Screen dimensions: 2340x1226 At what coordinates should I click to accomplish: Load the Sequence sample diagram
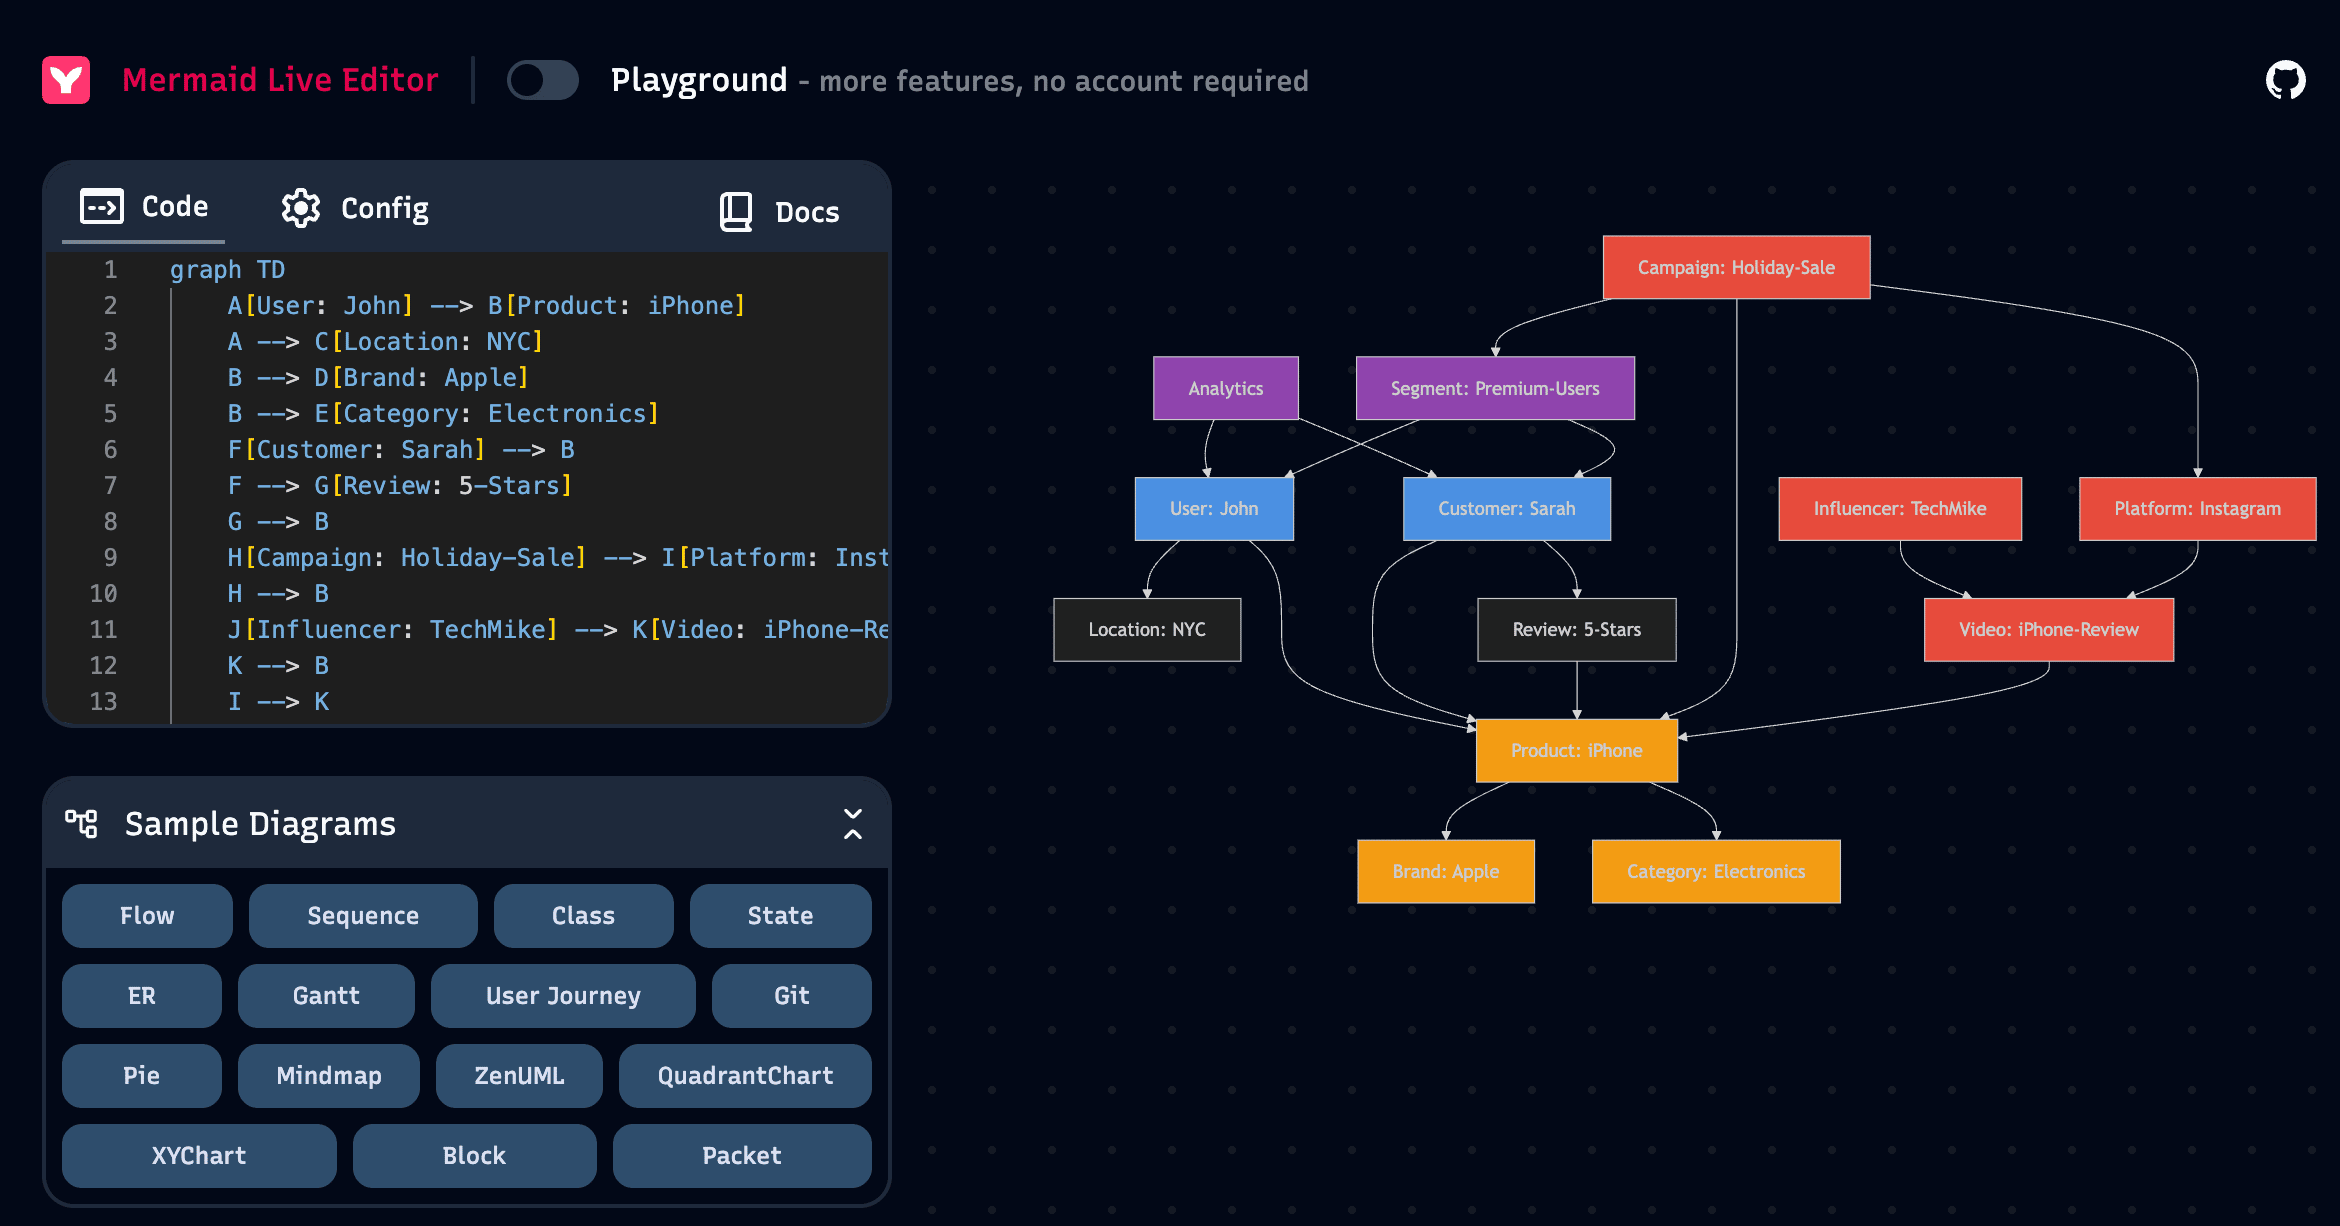click(363, 916)
